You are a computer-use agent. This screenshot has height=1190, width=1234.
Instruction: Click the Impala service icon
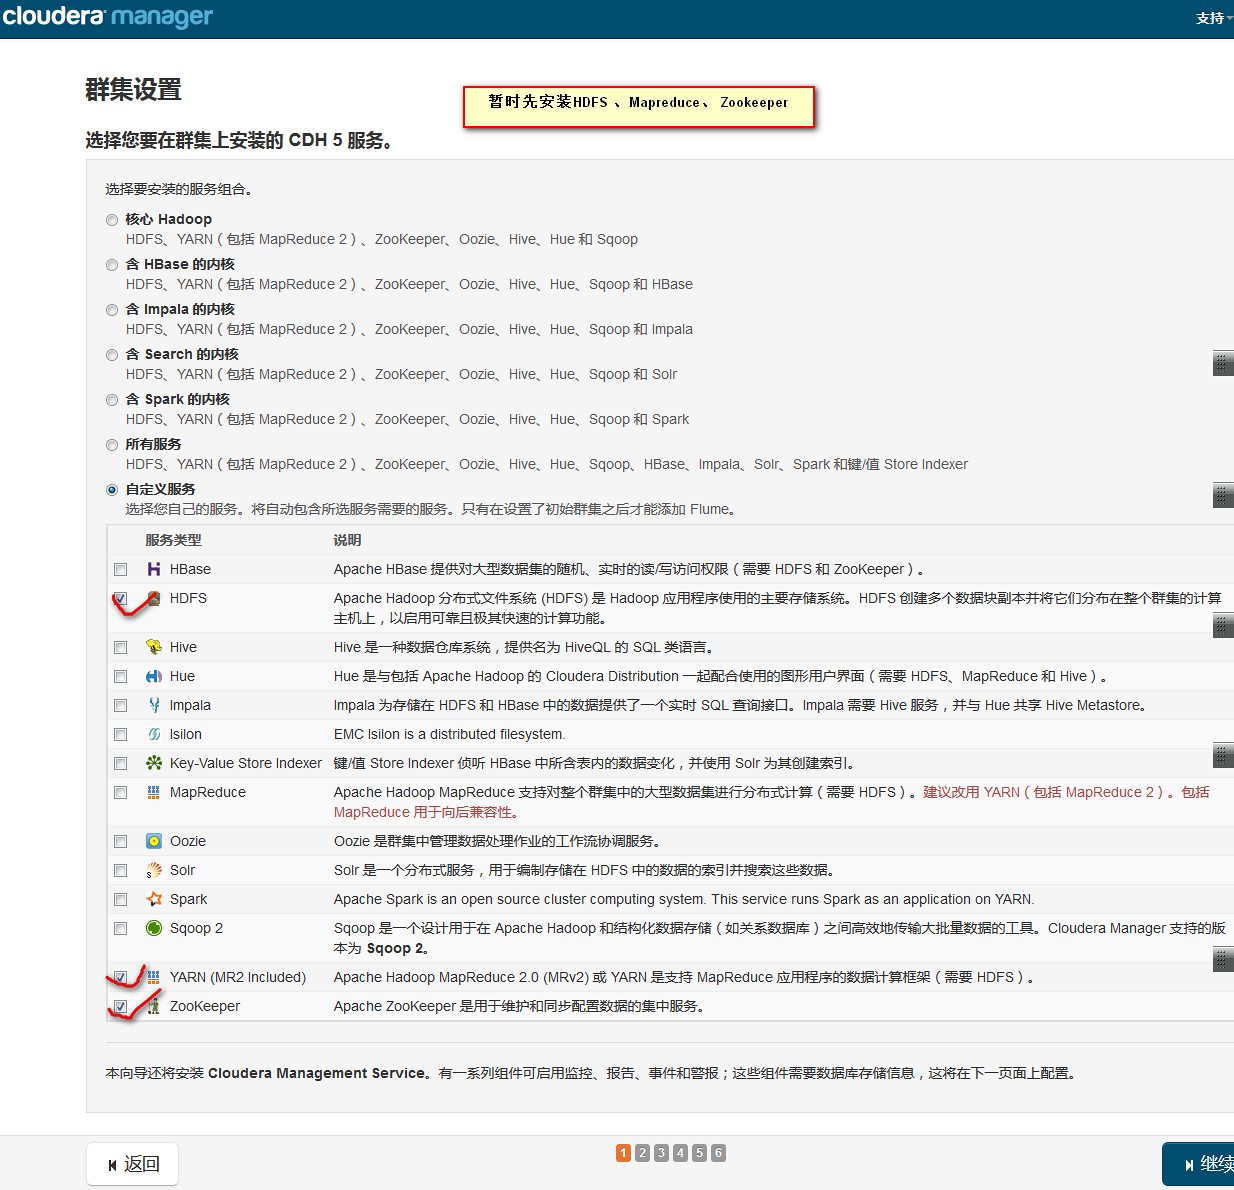coord(154,705)
